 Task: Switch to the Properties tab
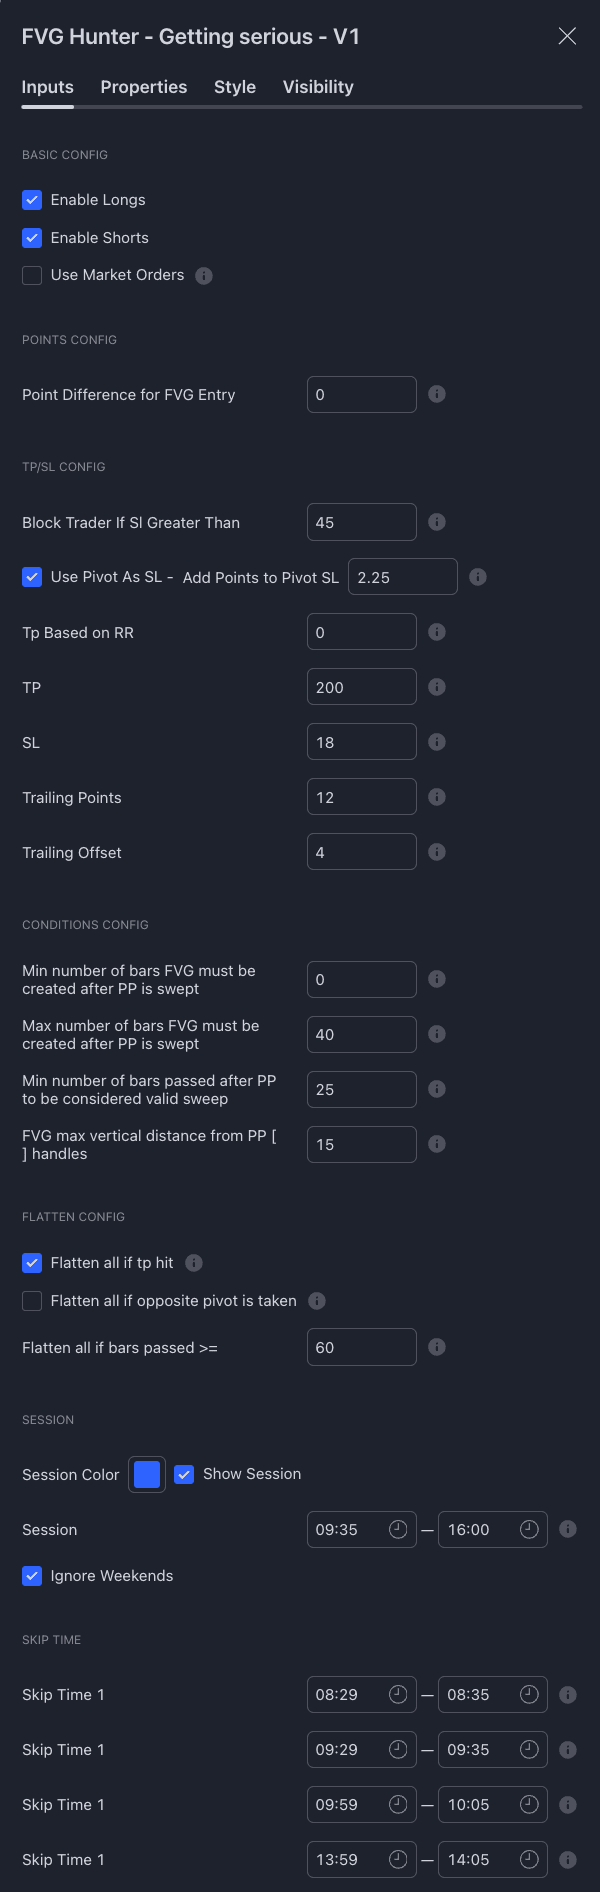[x=144, y=87]
